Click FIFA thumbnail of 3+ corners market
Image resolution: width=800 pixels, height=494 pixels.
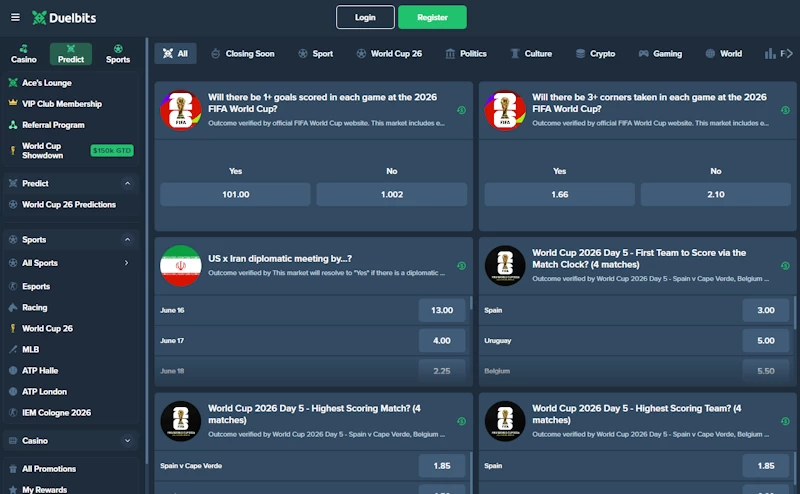[x=505, y=110]
